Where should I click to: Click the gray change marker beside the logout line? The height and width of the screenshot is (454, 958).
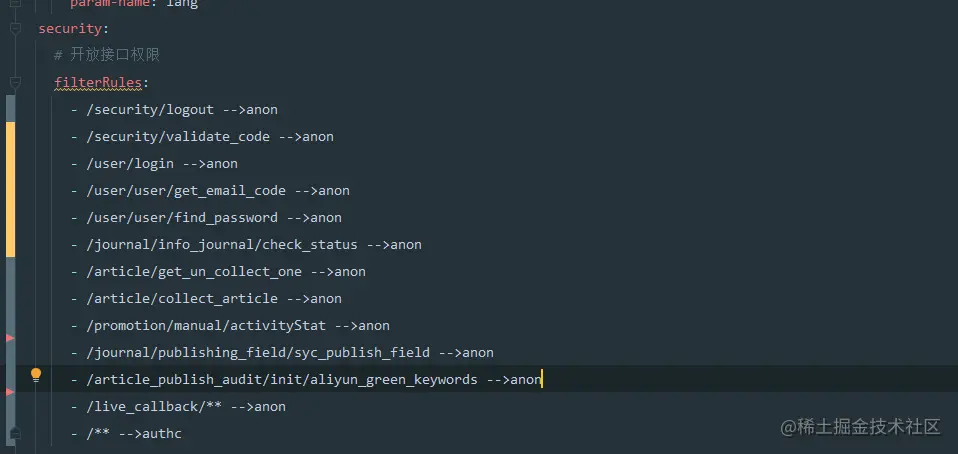[x=10, y=109]
